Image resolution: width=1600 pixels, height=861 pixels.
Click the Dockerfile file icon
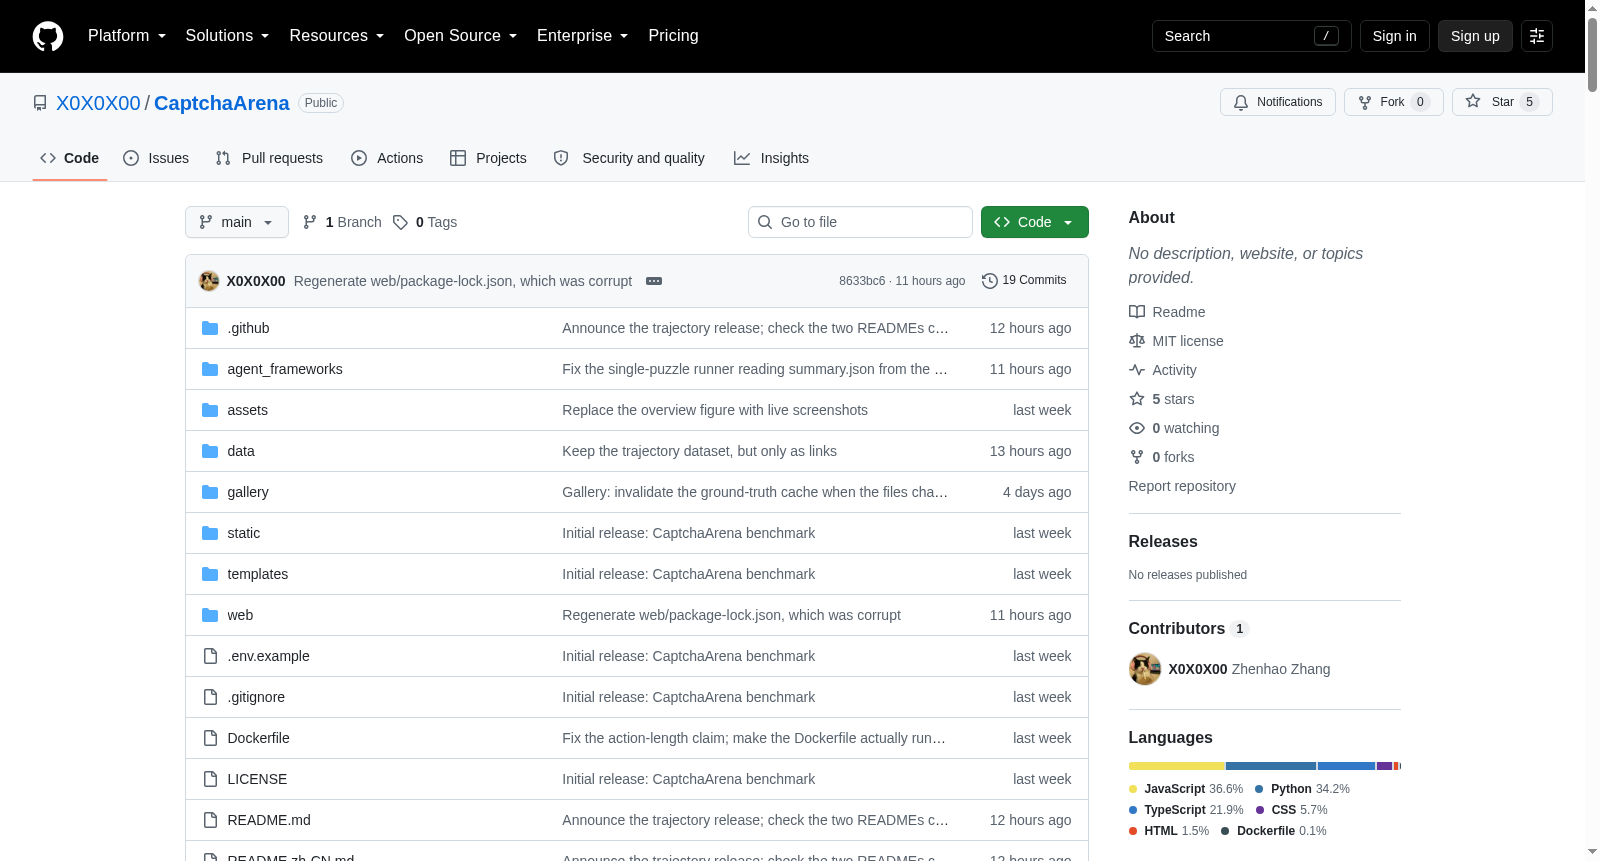(210, 738)
